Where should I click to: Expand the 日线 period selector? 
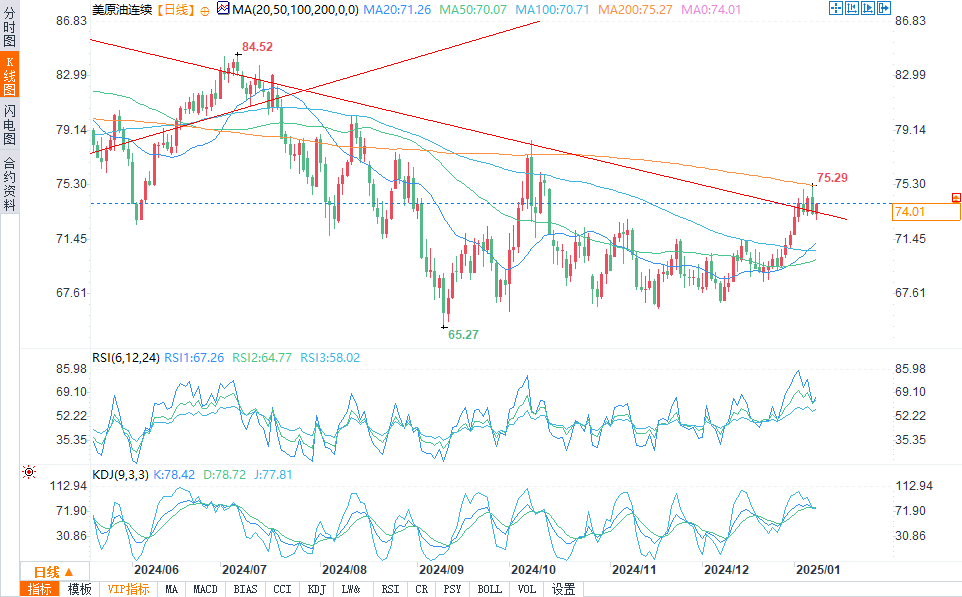coord(54,571)
